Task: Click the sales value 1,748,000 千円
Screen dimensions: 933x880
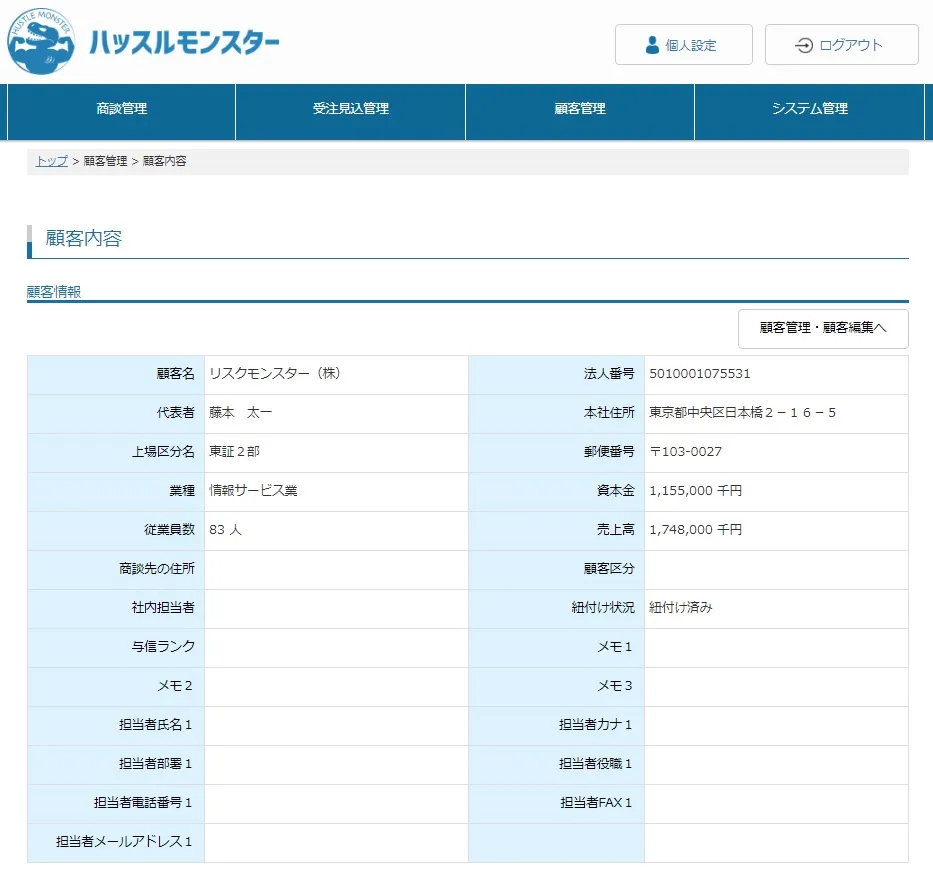Action: coord(696,530)
